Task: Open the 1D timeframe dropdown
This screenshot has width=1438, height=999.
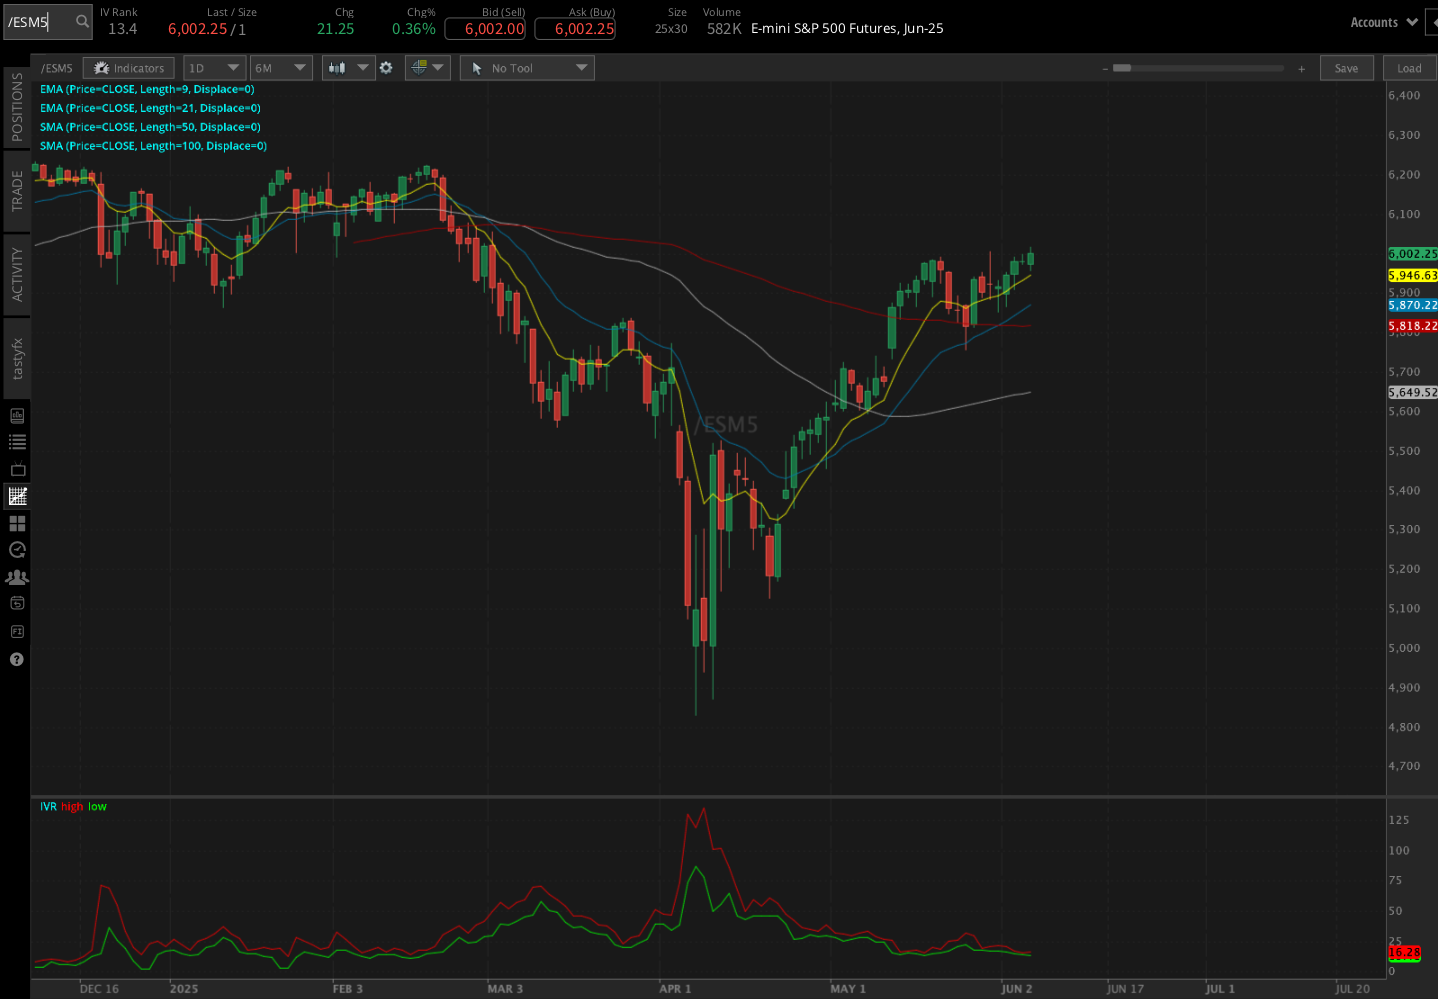Action: tap(214, 67)
